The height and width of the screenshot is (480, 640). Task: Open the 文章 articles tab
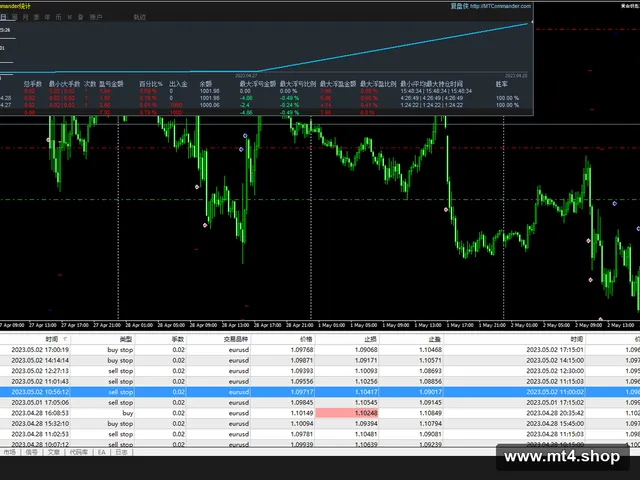point(53,452)
